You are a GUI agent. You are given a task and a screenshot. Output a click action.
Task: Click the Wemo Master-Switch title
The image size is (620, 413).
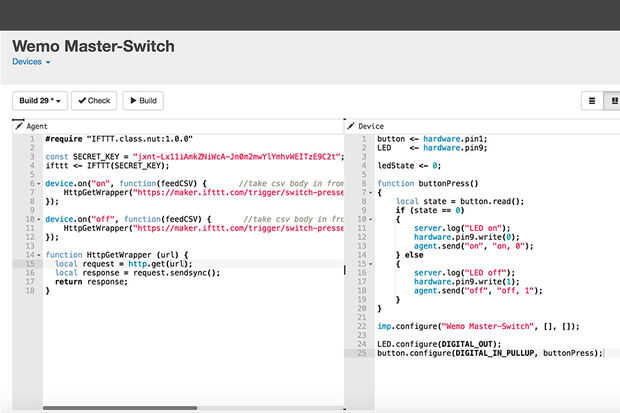pos(93,46)
